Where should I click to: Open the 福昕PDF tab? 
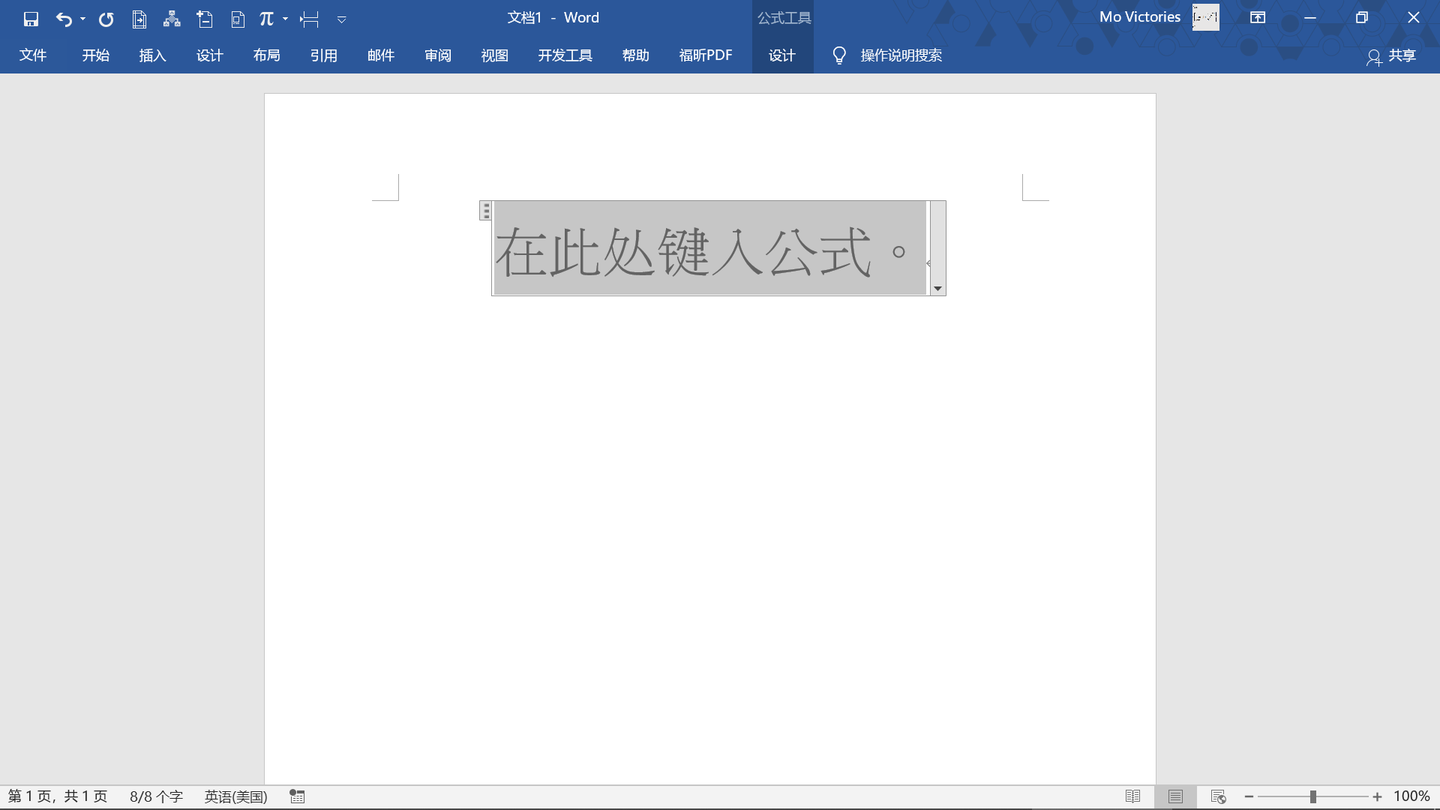click(x=706, y=55)
